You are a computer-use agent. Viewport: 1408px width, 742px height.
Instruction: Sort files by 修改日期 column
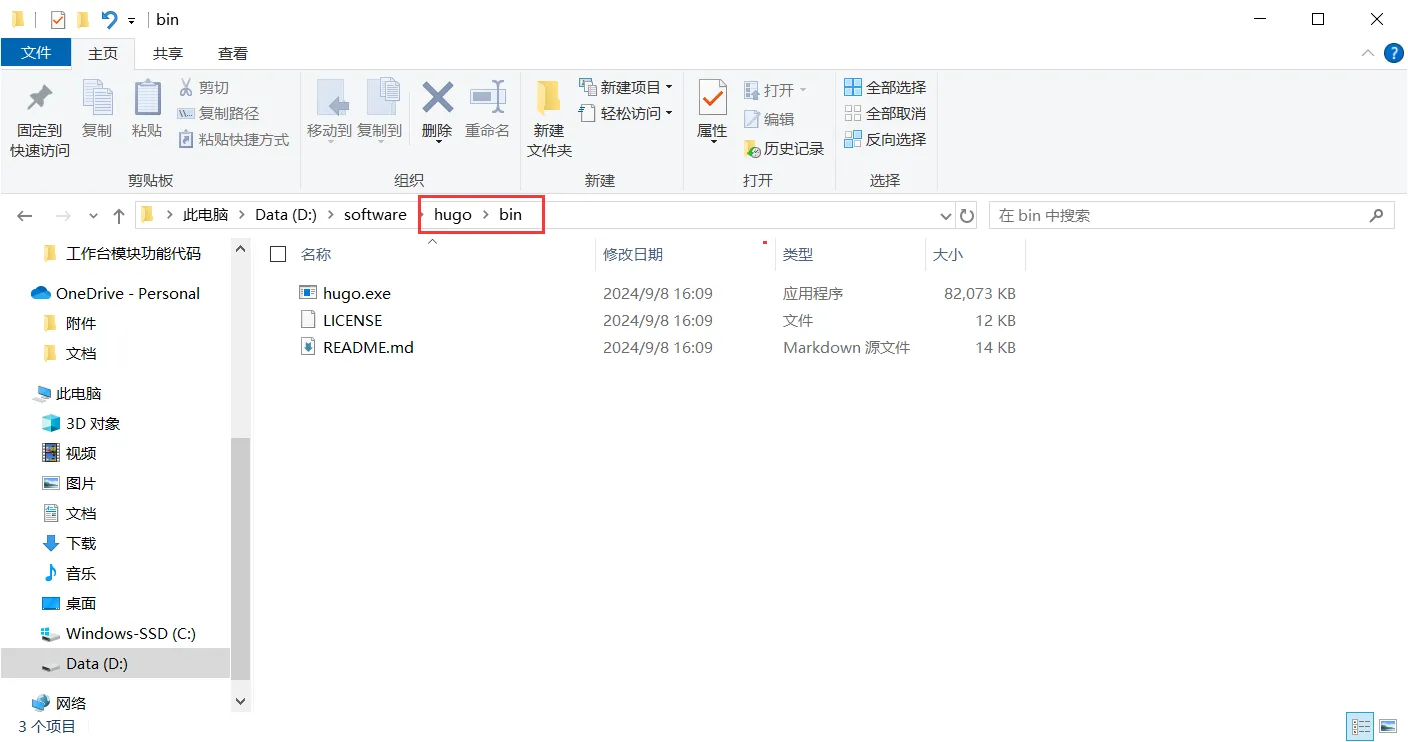coord(633,255)
